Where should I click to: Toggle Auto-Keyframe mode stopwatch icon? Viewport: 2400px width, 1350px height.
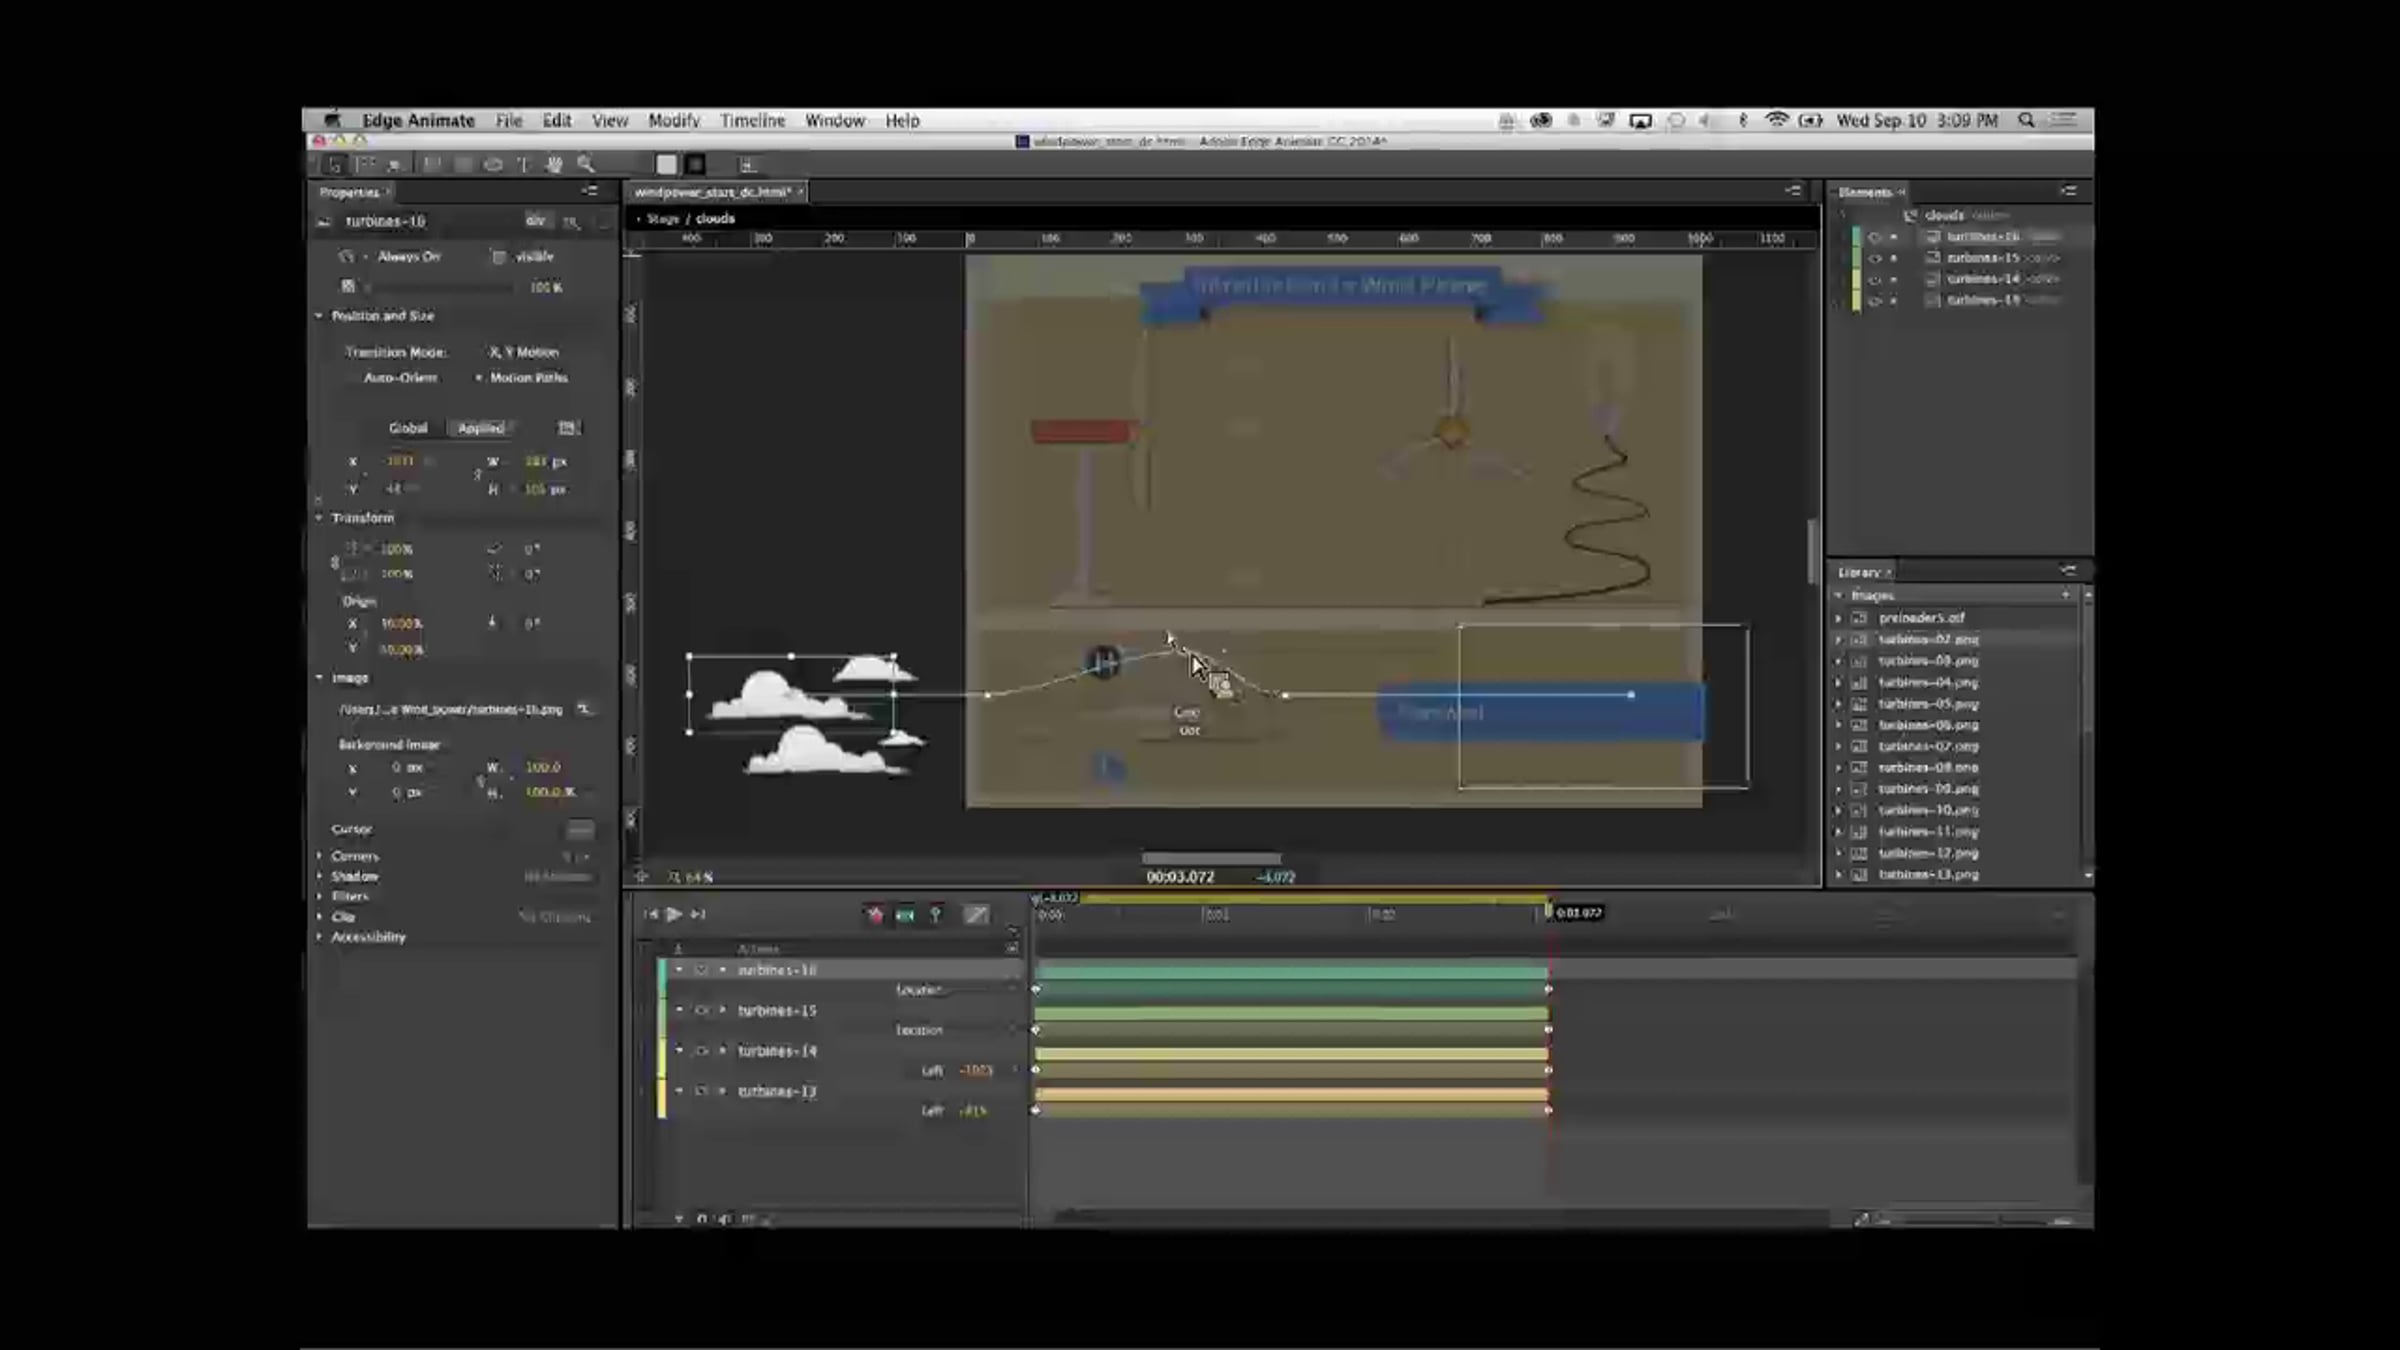point(875,914)
